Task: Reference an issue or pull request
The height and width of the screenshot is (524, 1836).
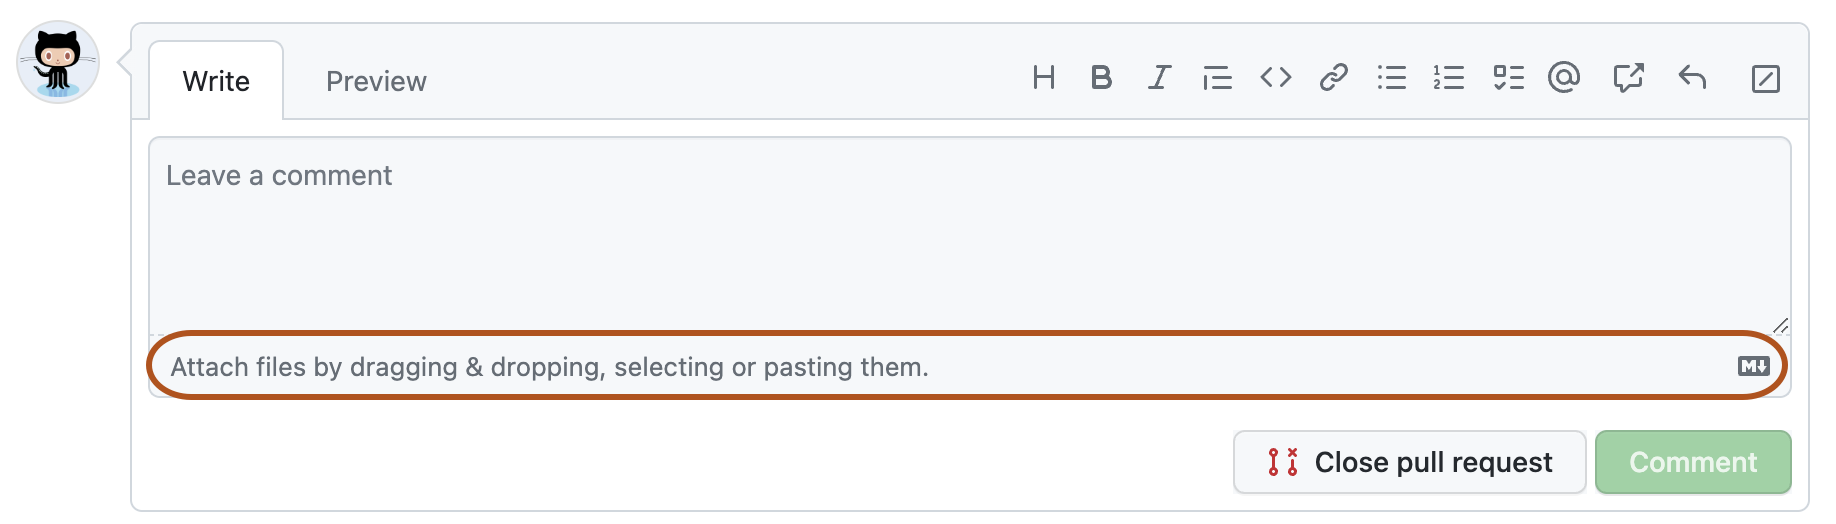Action: click(x=1628, y=78)
